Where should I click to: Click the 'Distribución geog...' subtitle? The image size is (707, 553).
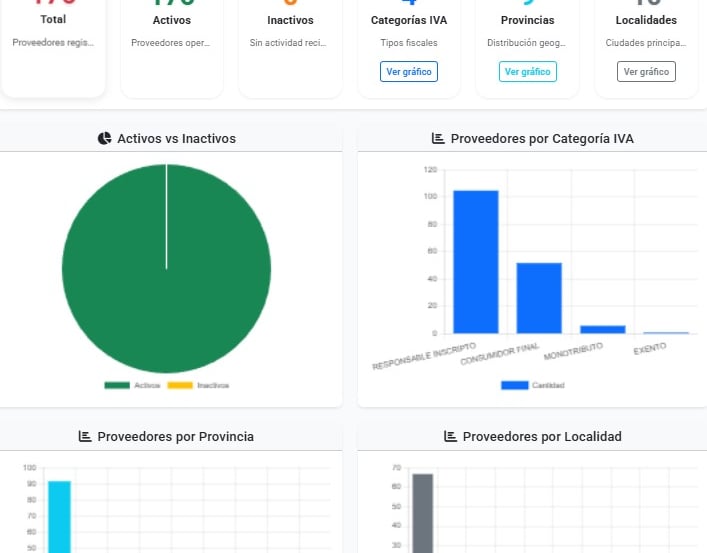(526, 42)
